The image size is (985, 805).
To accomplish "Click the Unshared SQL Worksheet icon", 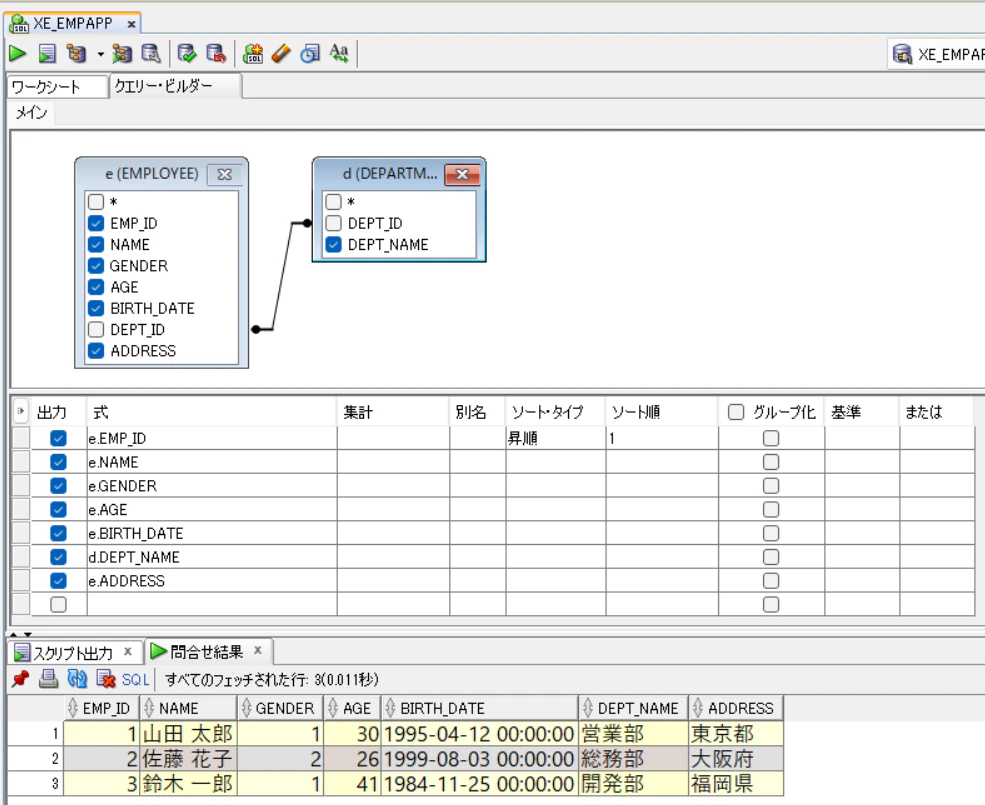I will click(x=253, y=54).
